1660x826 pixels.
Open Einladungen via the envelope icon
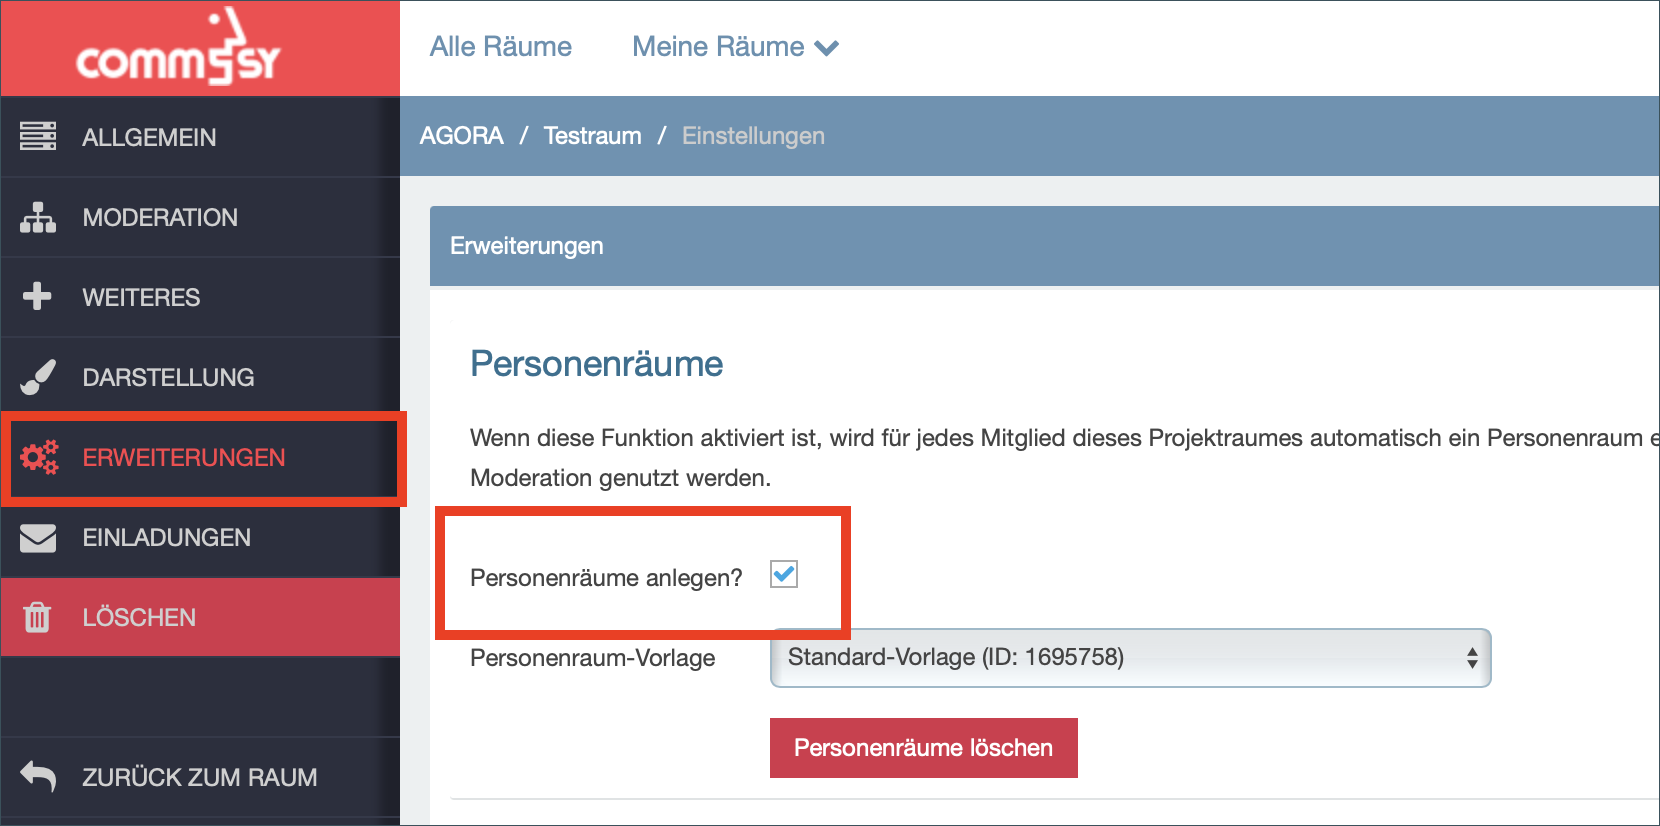38,538
